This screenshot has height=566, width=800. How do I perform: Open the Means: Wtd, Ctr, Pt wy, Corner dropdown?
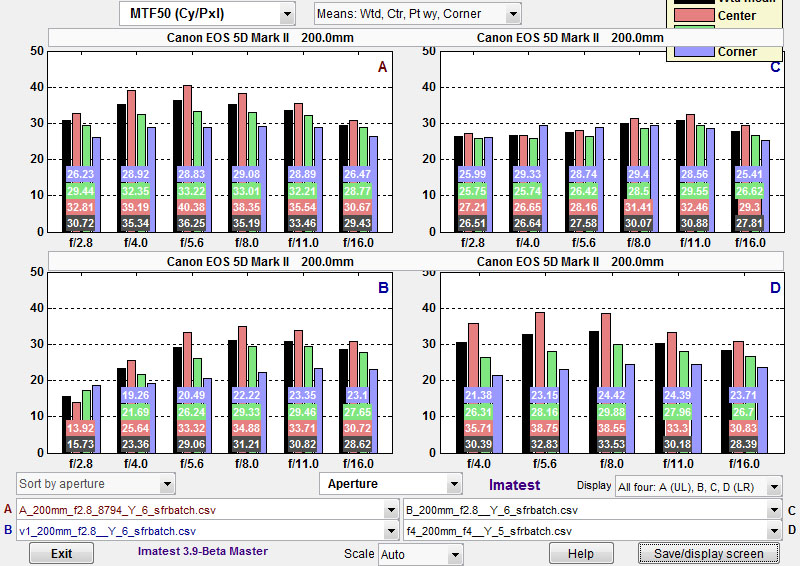click(x=417, y=14)
